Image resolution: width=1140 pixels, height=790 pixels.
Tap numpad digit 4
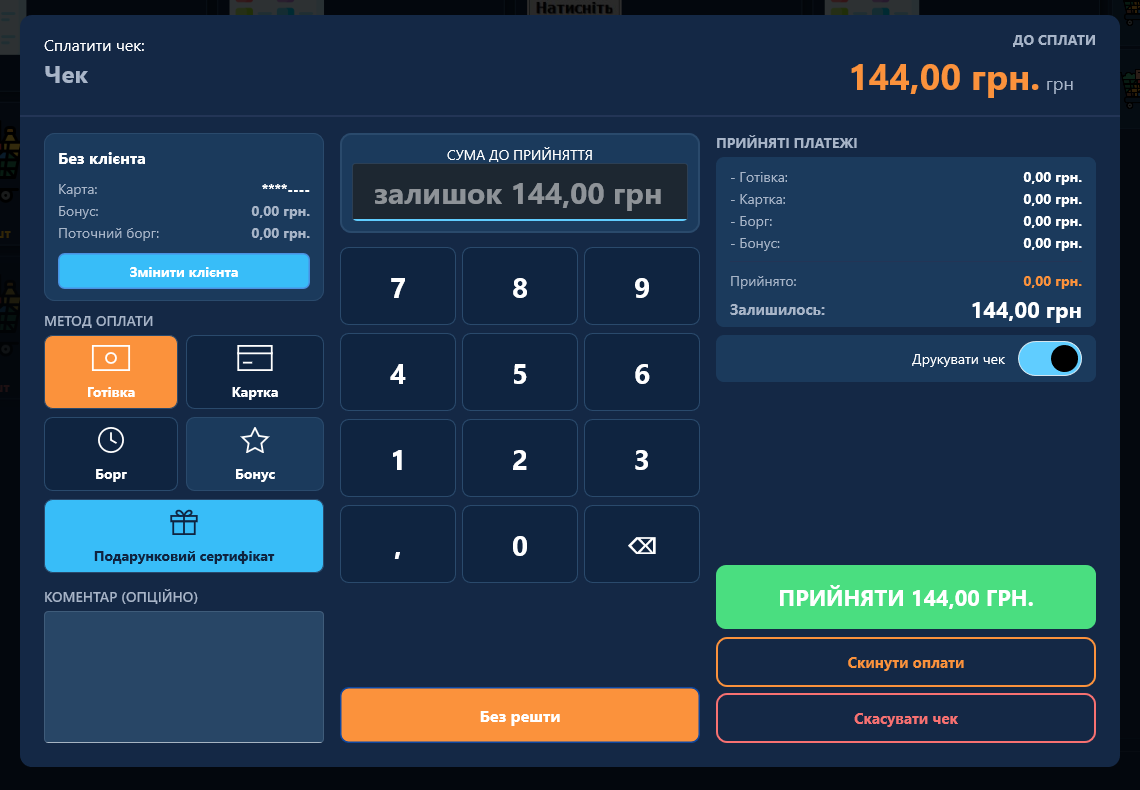click(x=398, y=373)
